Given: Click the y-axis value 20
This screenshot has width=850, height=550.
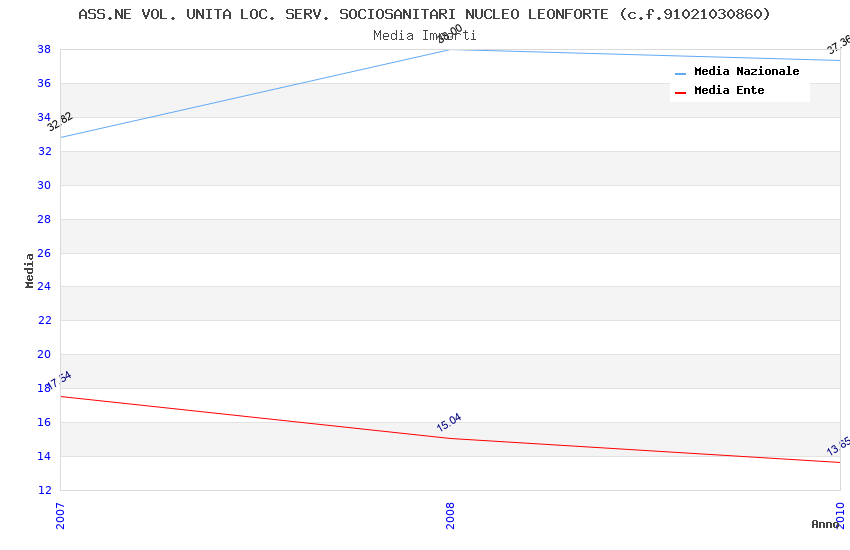Looking at the screenshot, I should click(x=44, y=354).
